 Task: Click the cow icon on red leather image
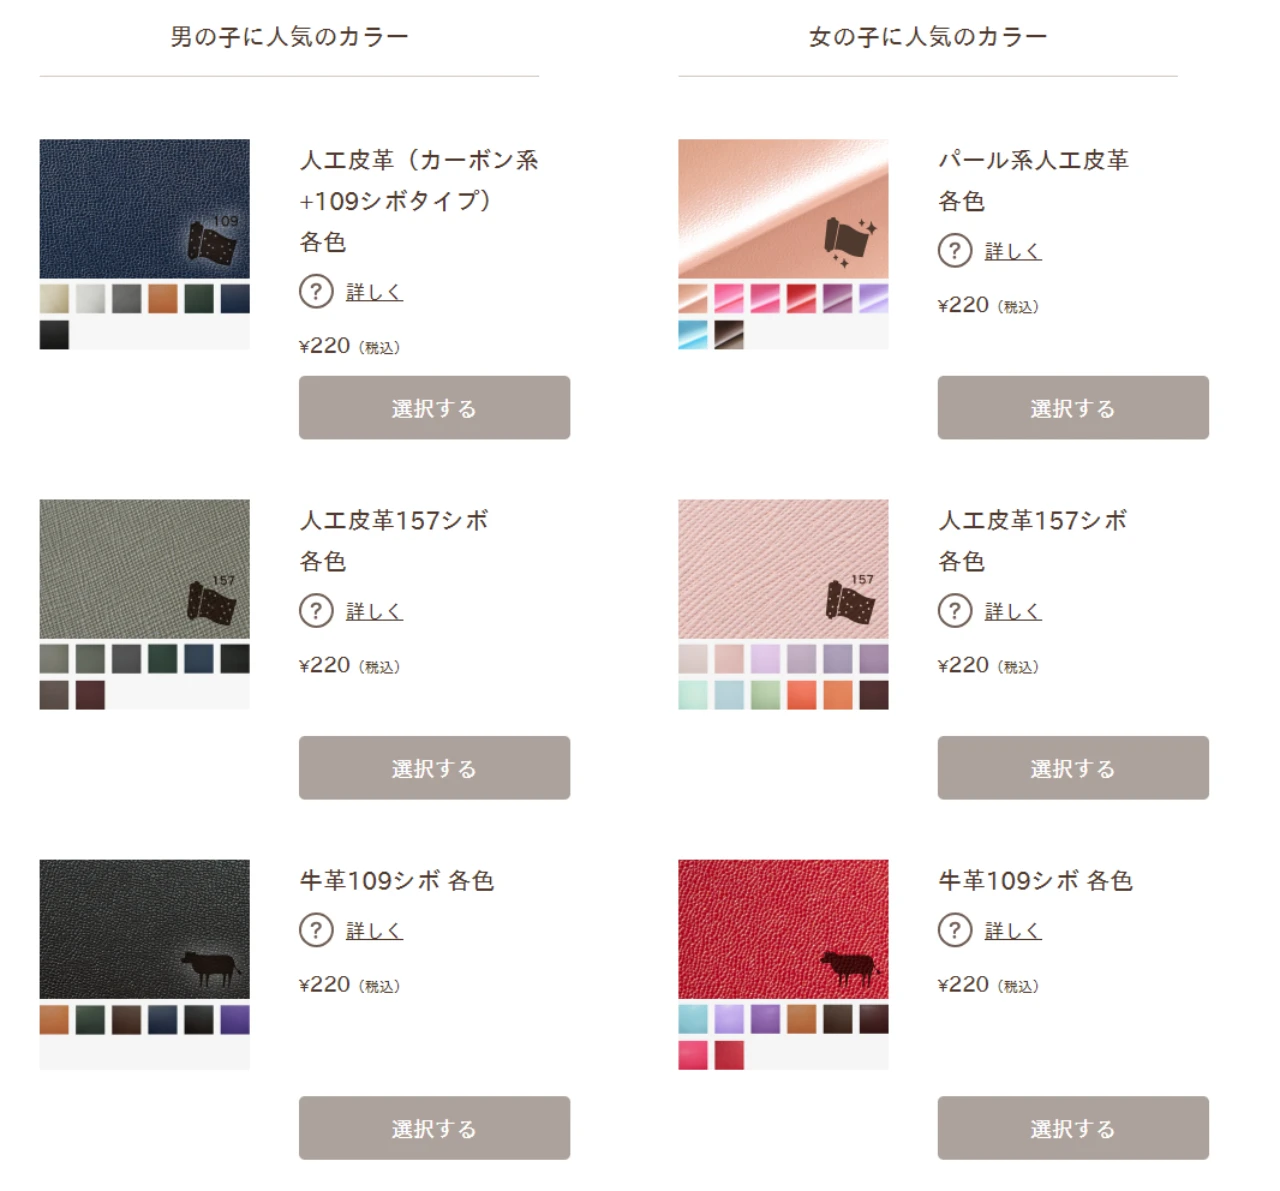click(849, 967)
